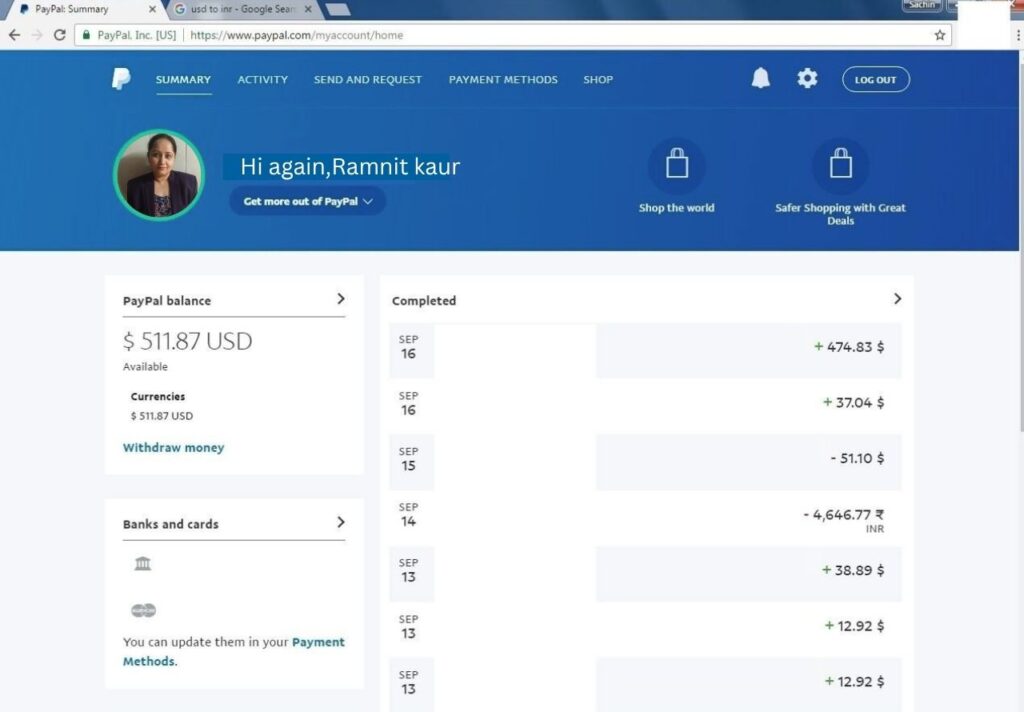Click Safer Shopping with Great Deals icon

tap(840, 165)
